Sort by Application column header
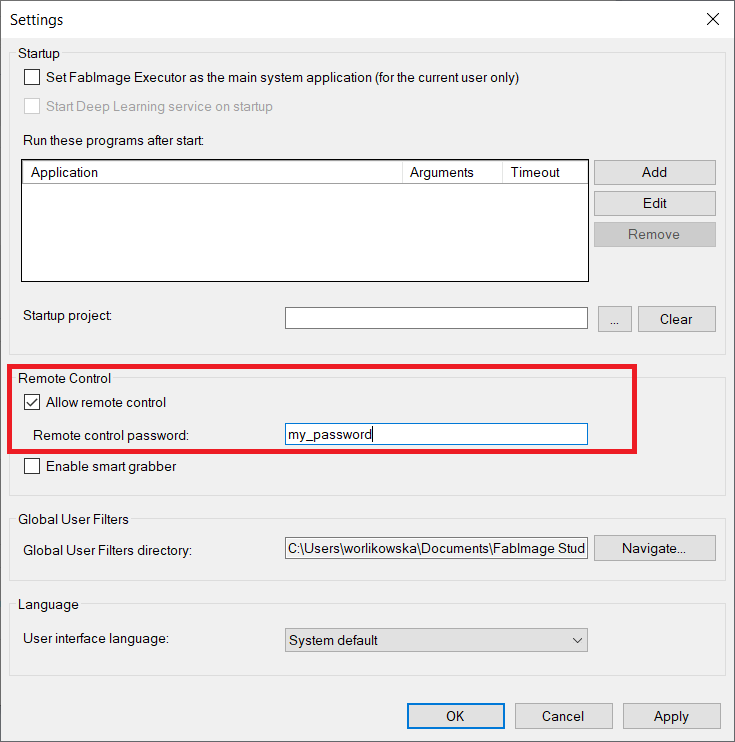Viewport: 735px width, 742px height. tap(212, 172)
